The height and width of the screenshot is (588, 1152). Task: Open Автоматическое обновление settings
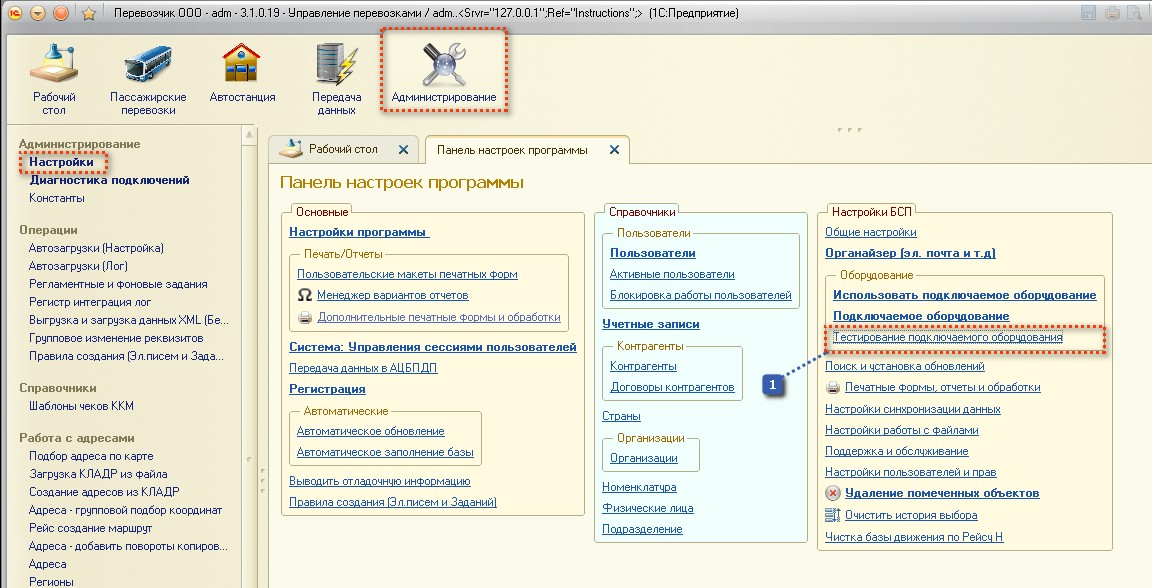pos(370,431)
